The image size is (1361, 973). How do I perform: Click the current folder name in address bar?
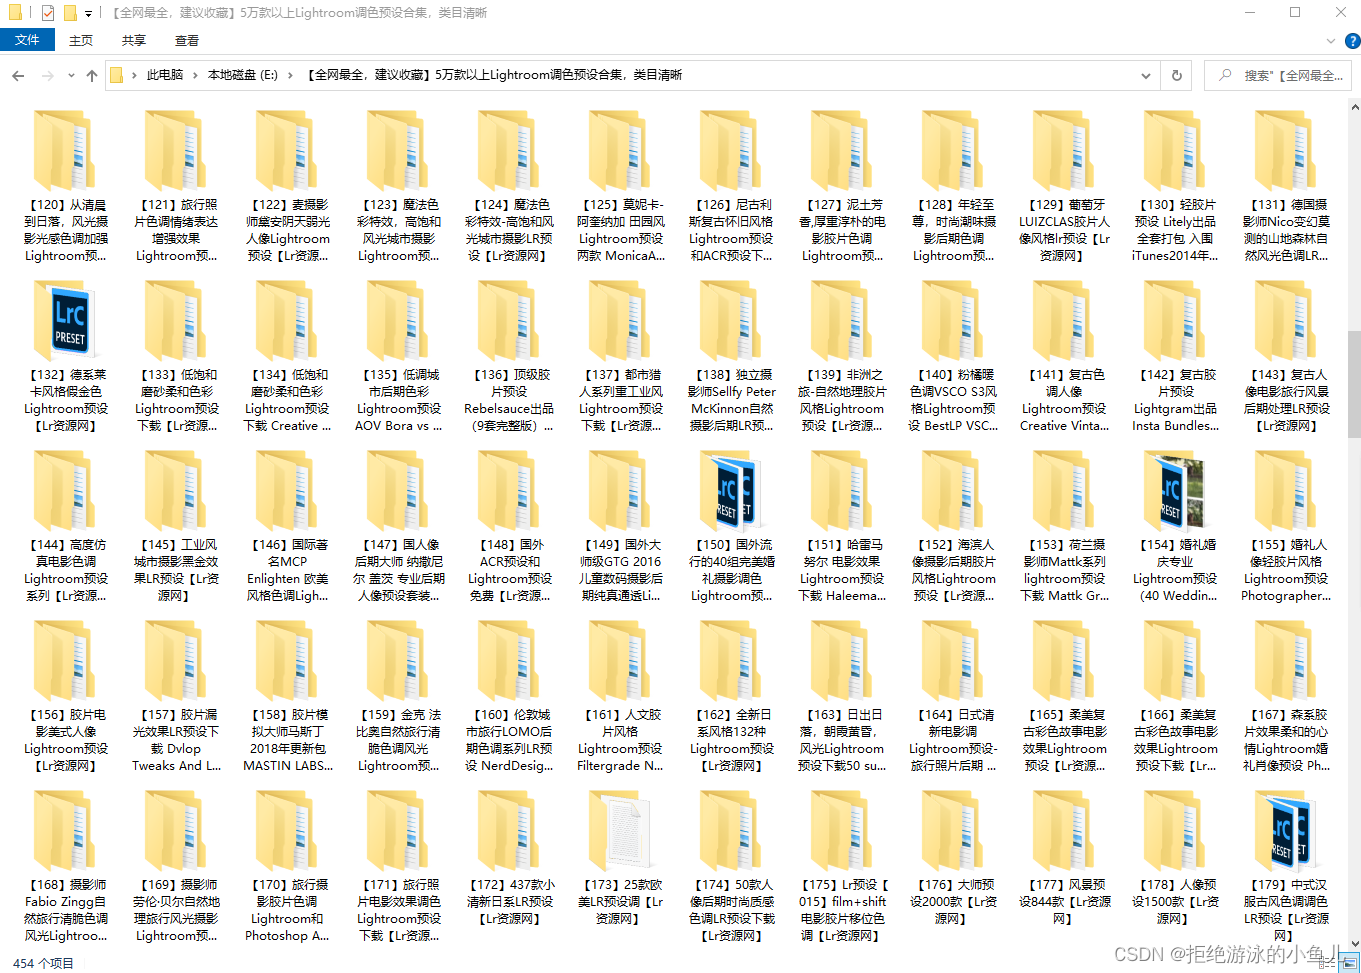494,75
